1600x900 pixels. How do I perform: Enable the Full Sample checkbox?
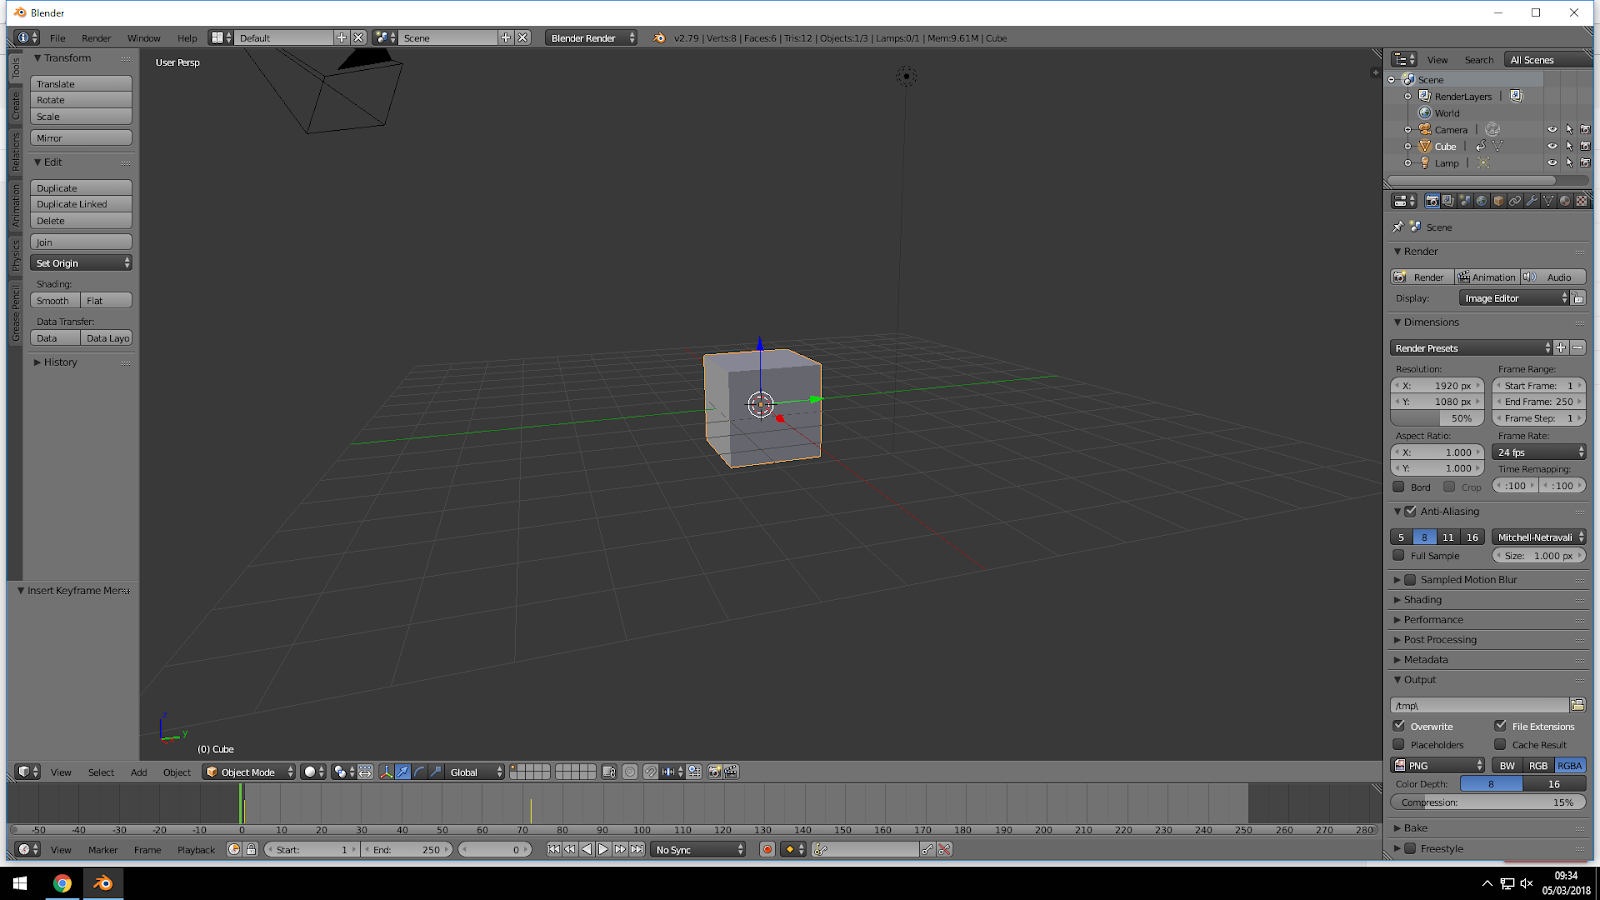pos(1399,556)
